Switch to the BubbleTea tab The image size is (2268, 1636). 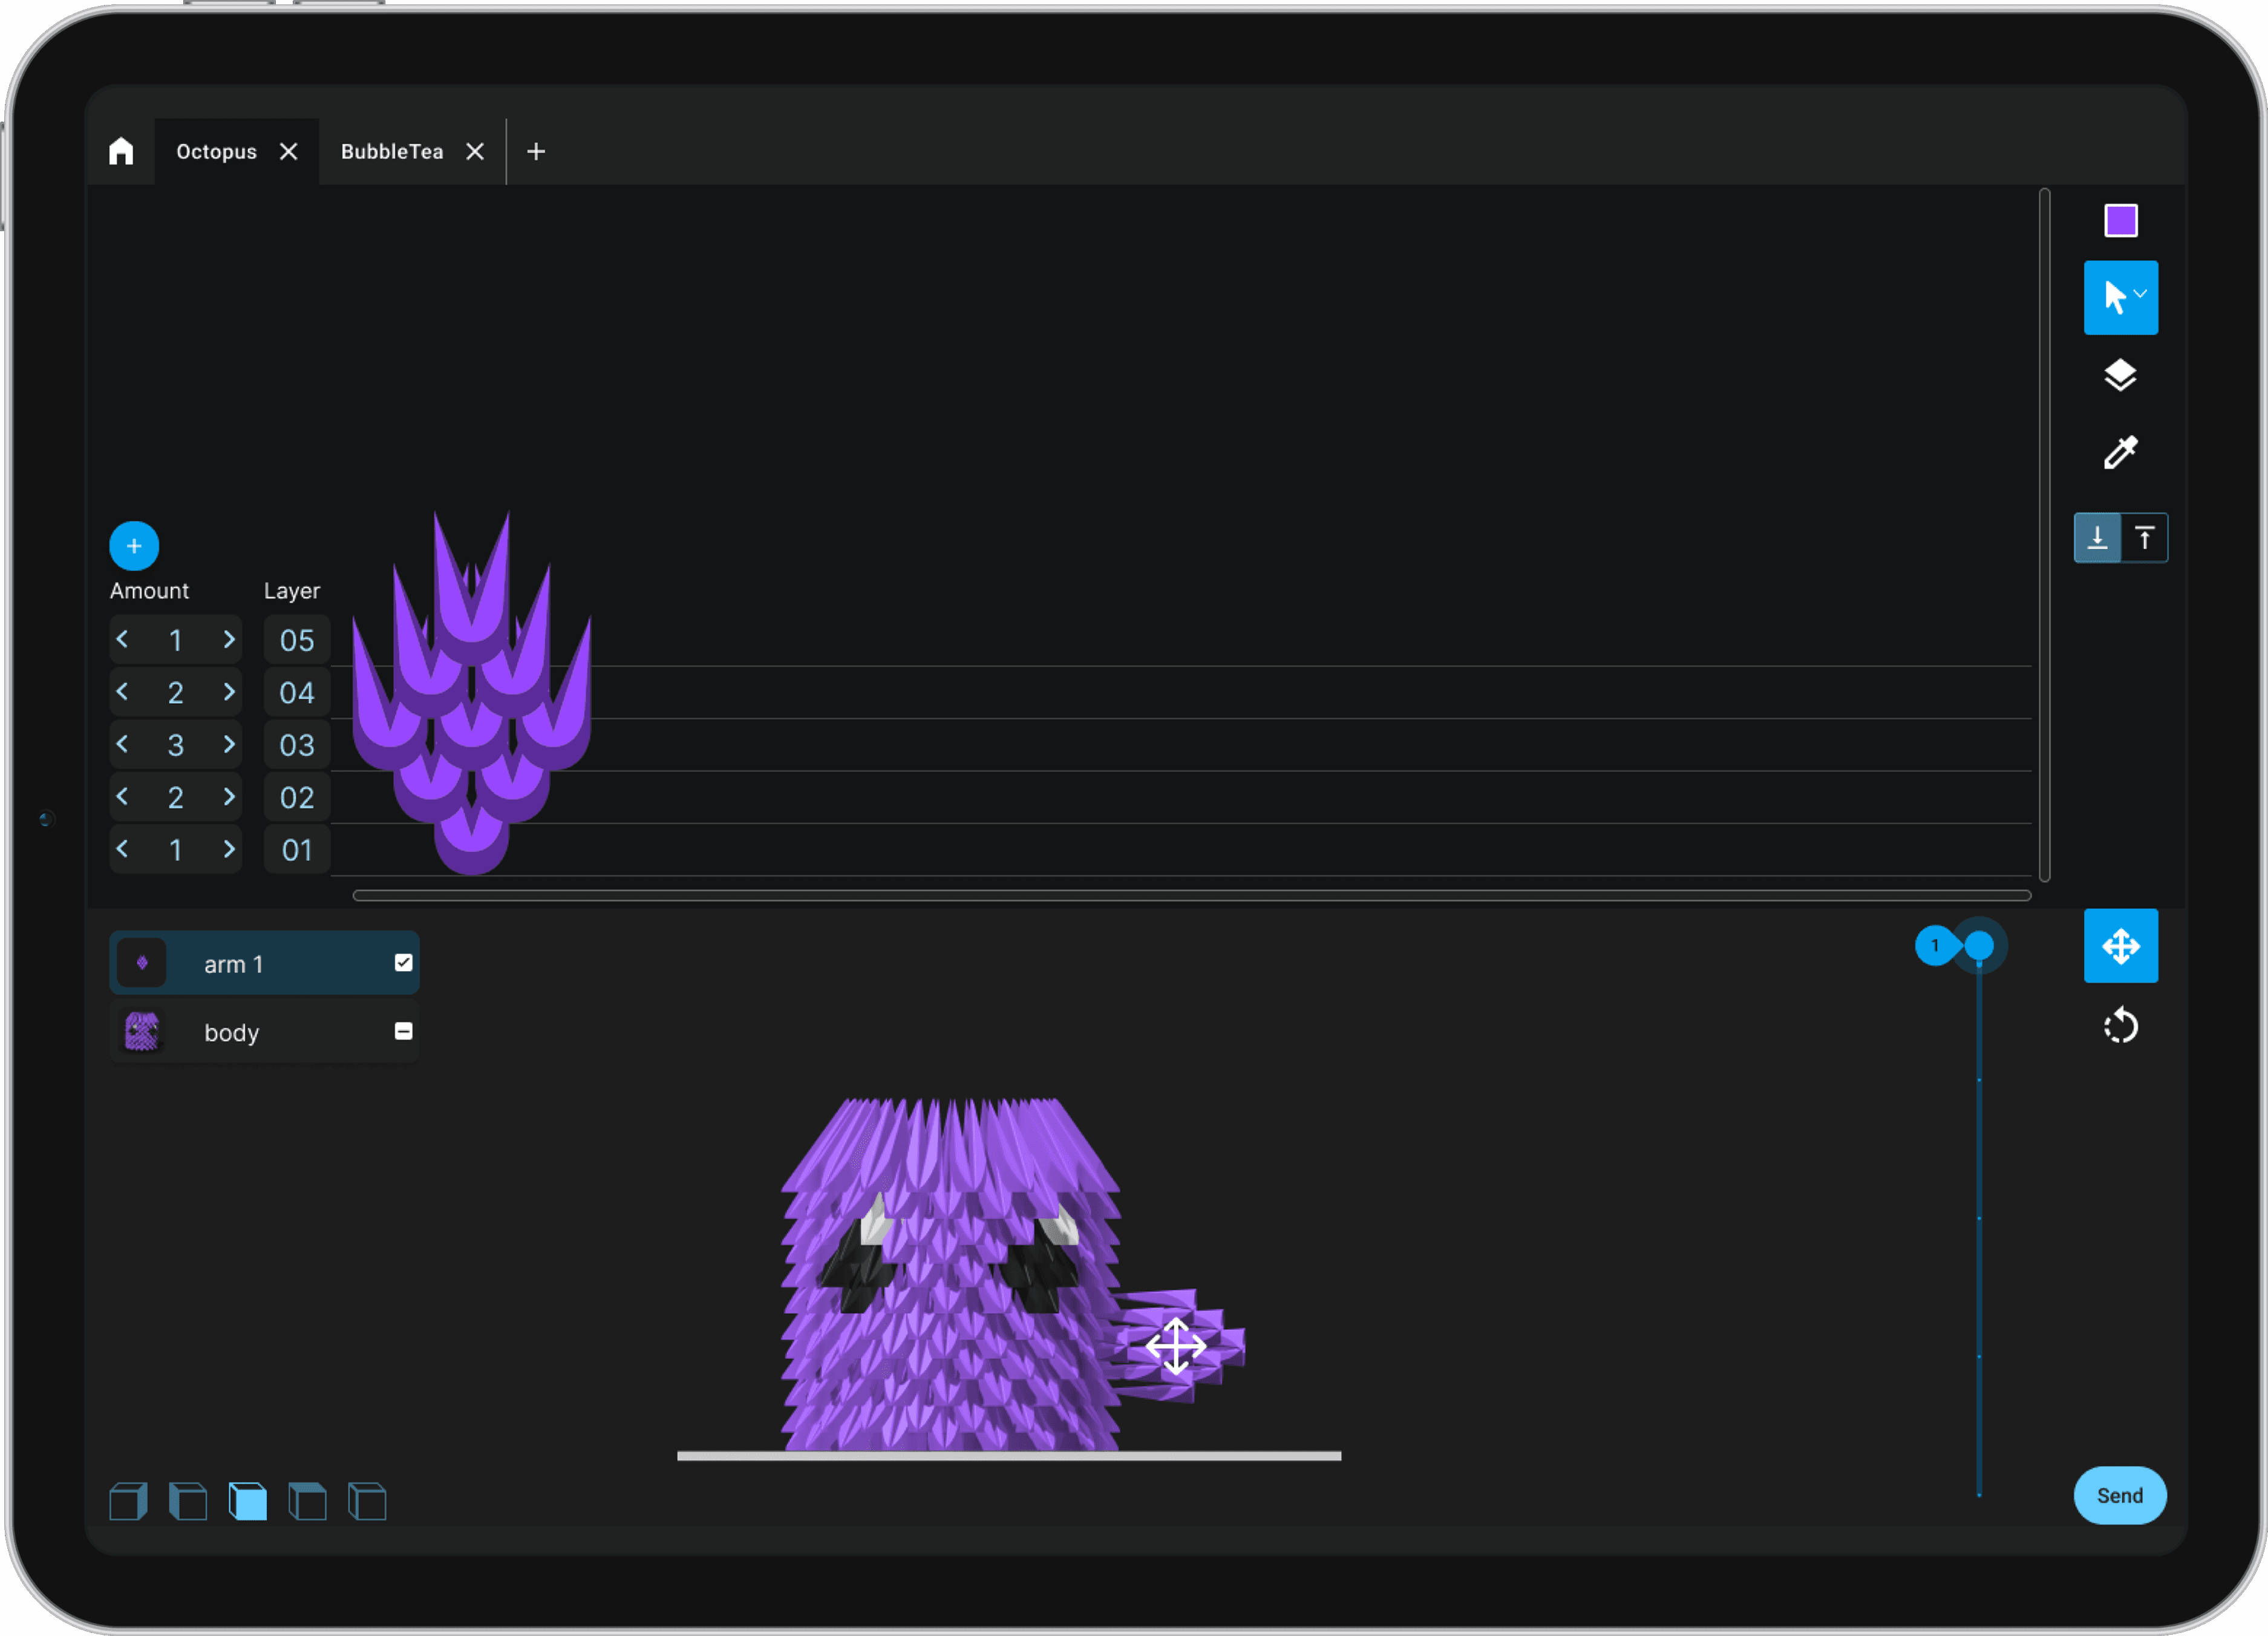[392, 151]
